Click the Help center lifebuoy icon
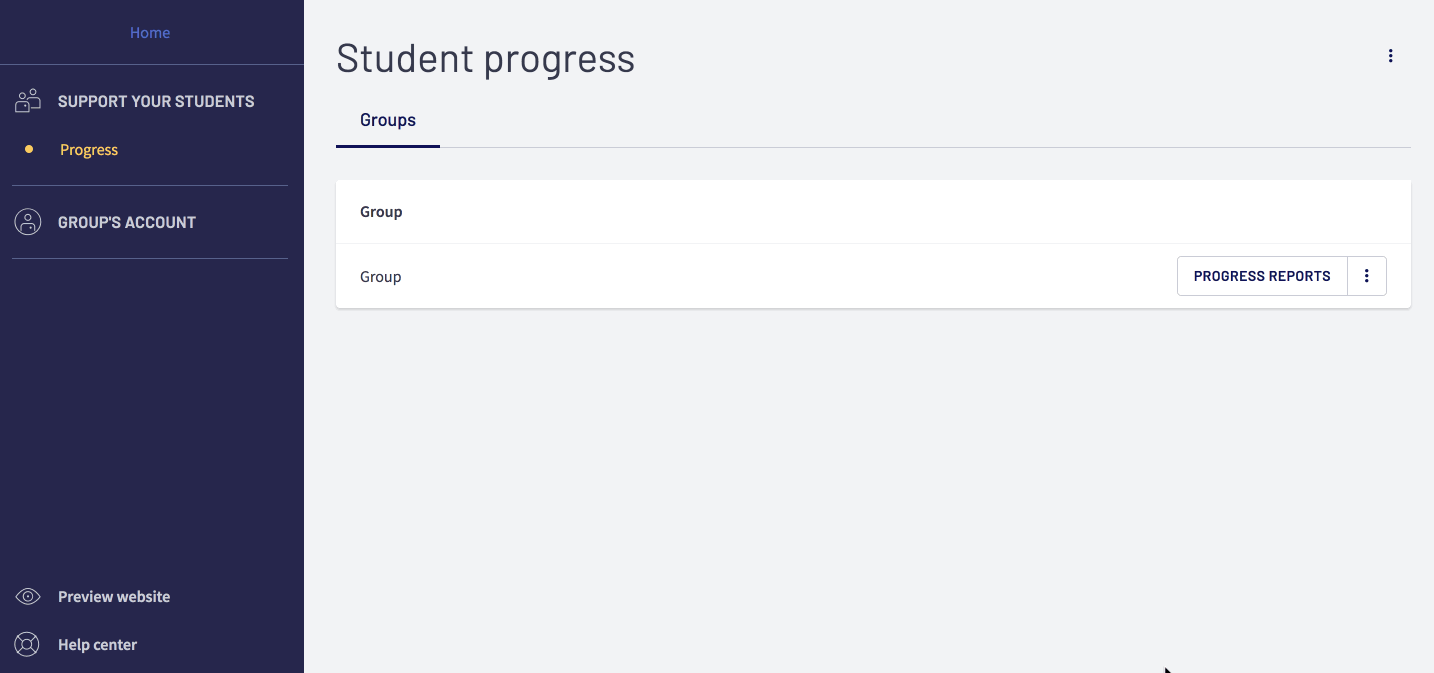This screenshot has width=1434, height=673. click(28, 645)
